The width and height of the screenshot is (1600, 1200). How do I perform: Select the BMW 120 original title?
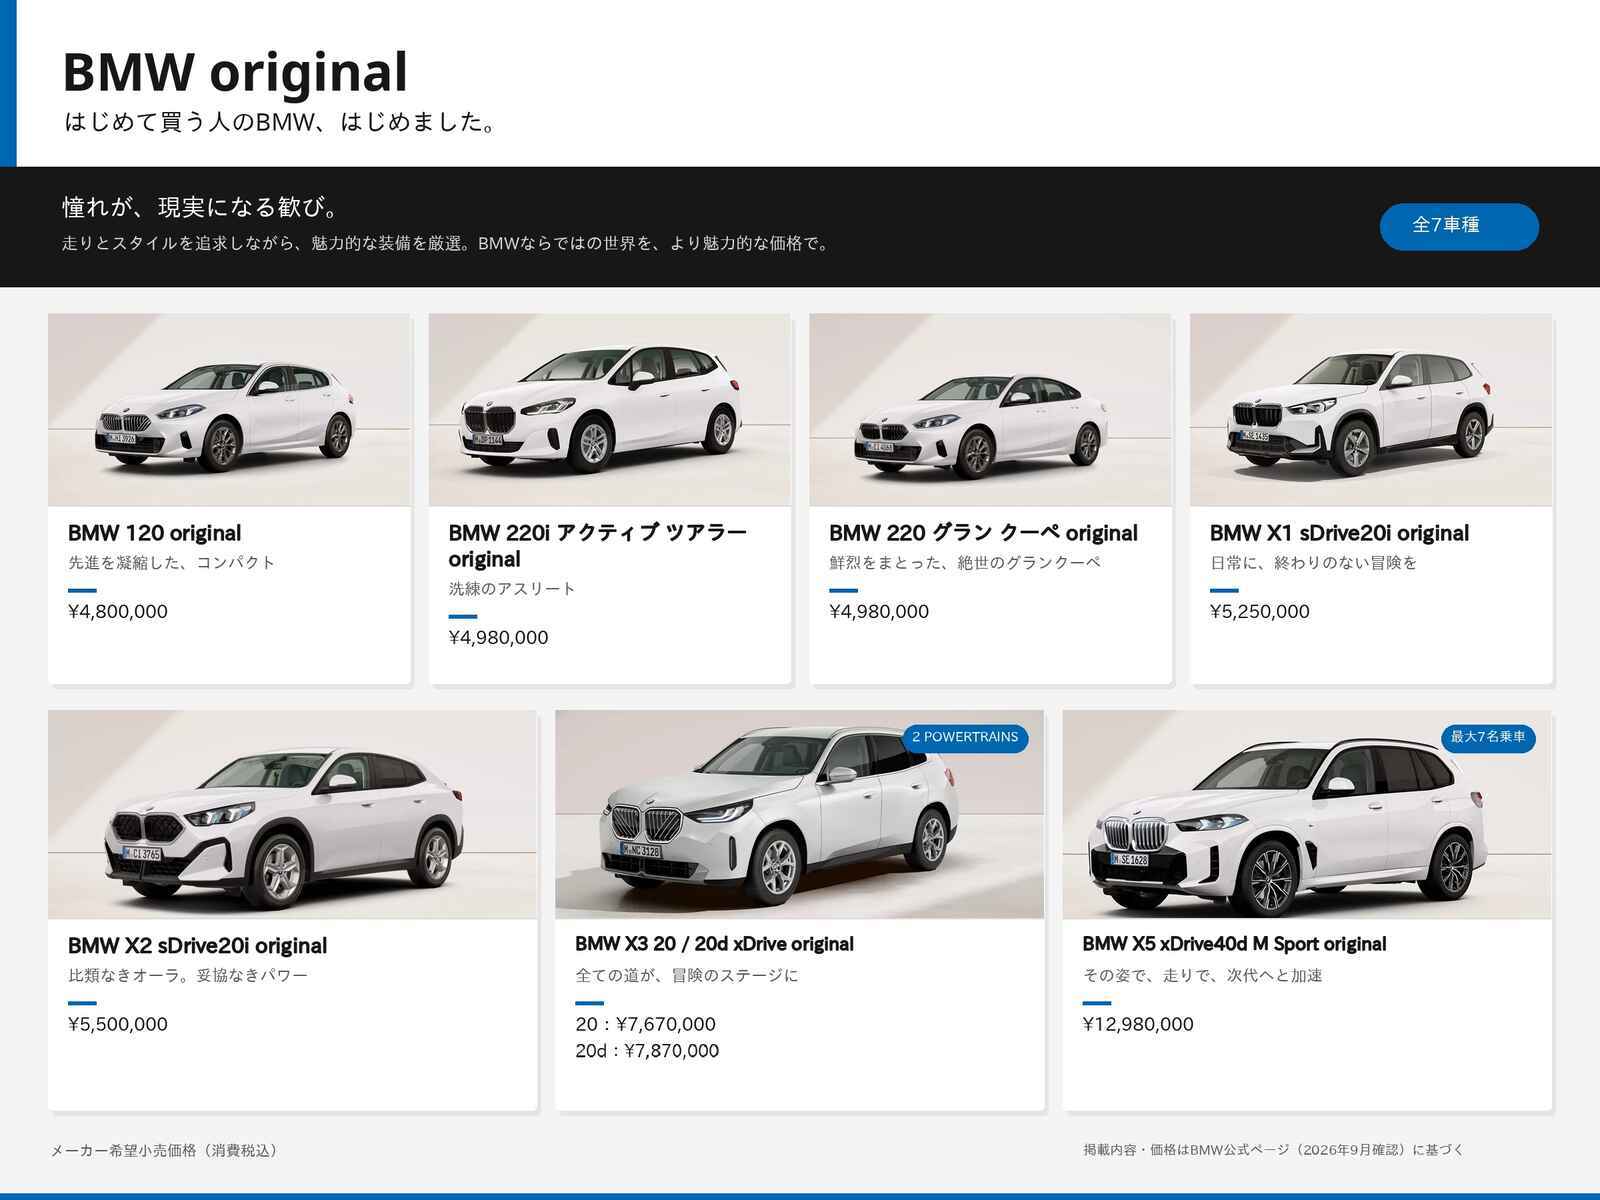point(155,533)
